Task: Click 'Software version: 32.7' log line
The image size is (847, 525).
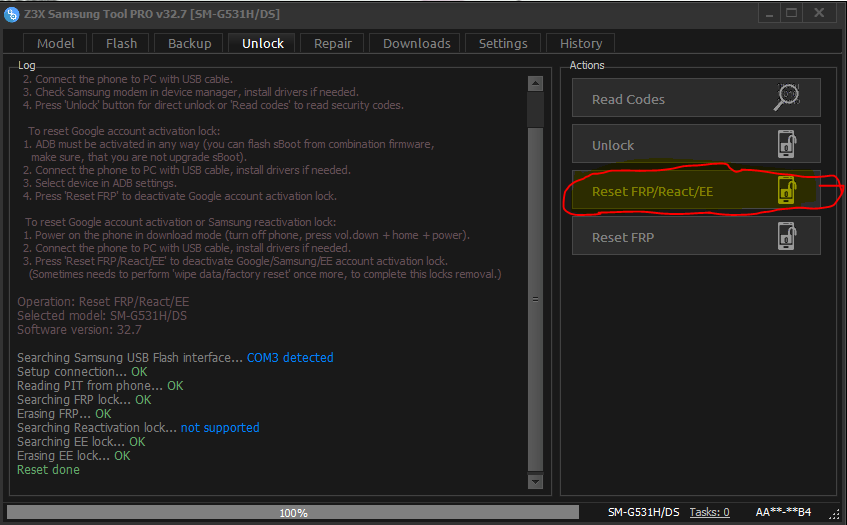Action: (79, 329)
